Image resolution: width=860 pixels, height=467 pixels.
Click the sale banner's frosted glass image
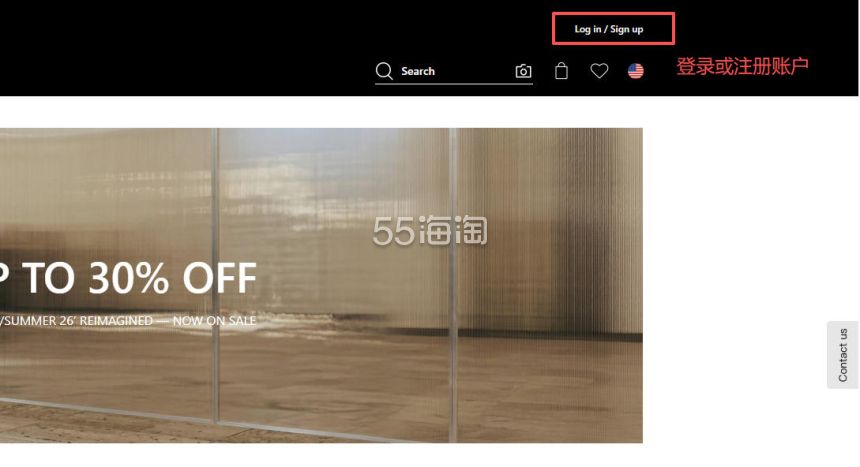(x=321, y=285)
